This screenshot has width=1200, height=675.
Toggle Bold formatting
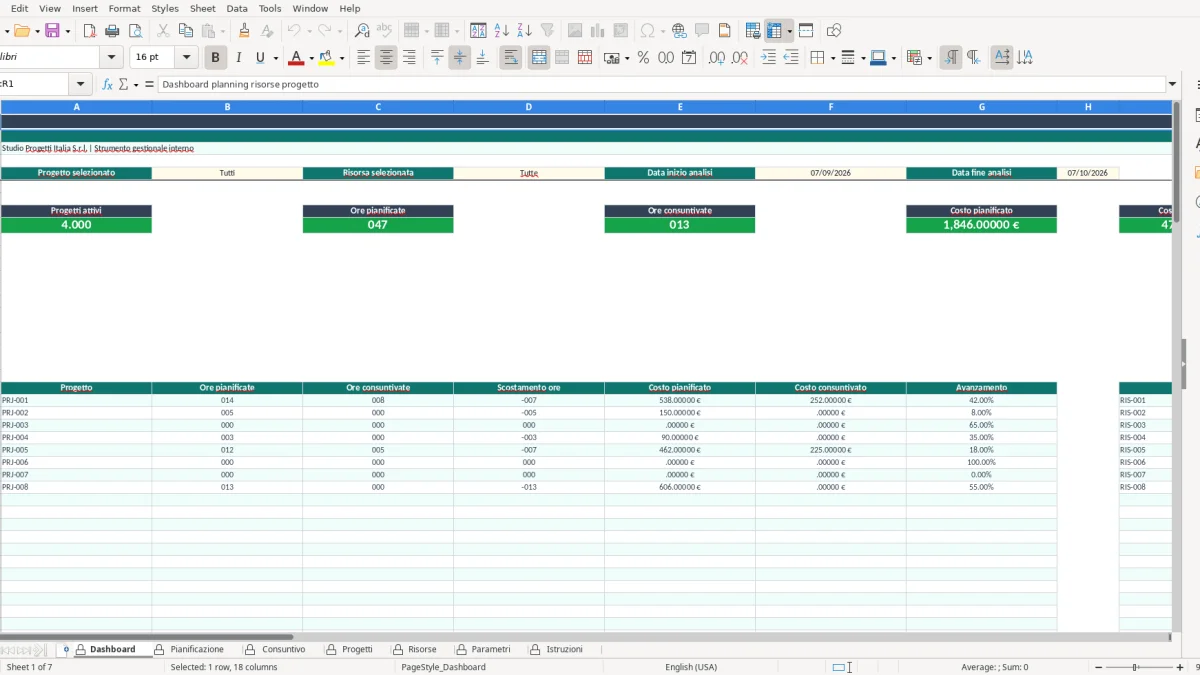215,58
